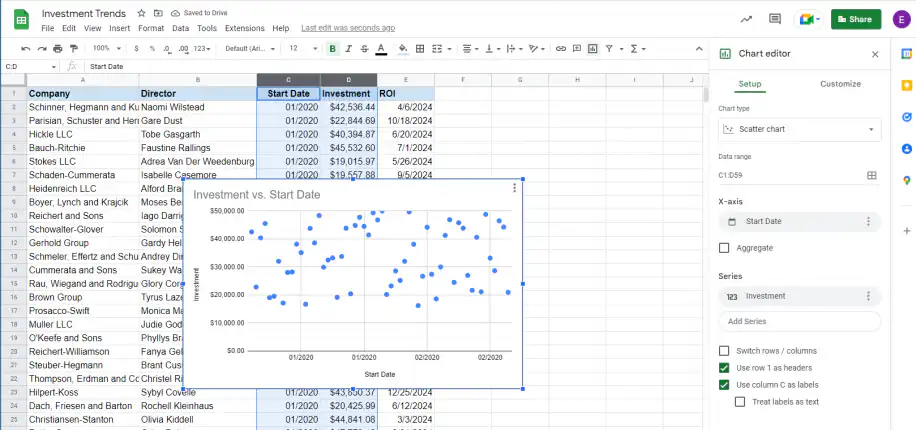Open the borders tool
Image resolution: width=916 pixels, height=430 pixels.
tap(419, 48)
